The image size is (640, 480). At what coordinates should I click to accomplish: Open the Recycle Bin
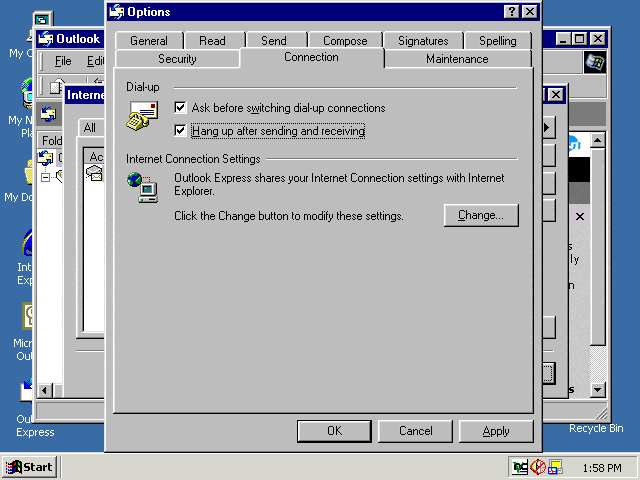tap(596, 428)
